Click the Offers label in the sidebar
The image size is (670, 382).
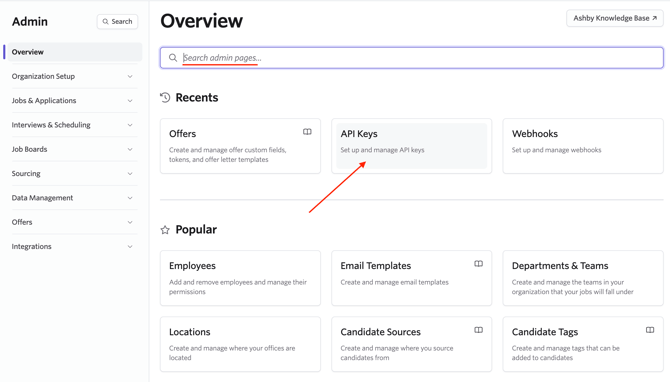pyautogui.click(x=22, y=222)
